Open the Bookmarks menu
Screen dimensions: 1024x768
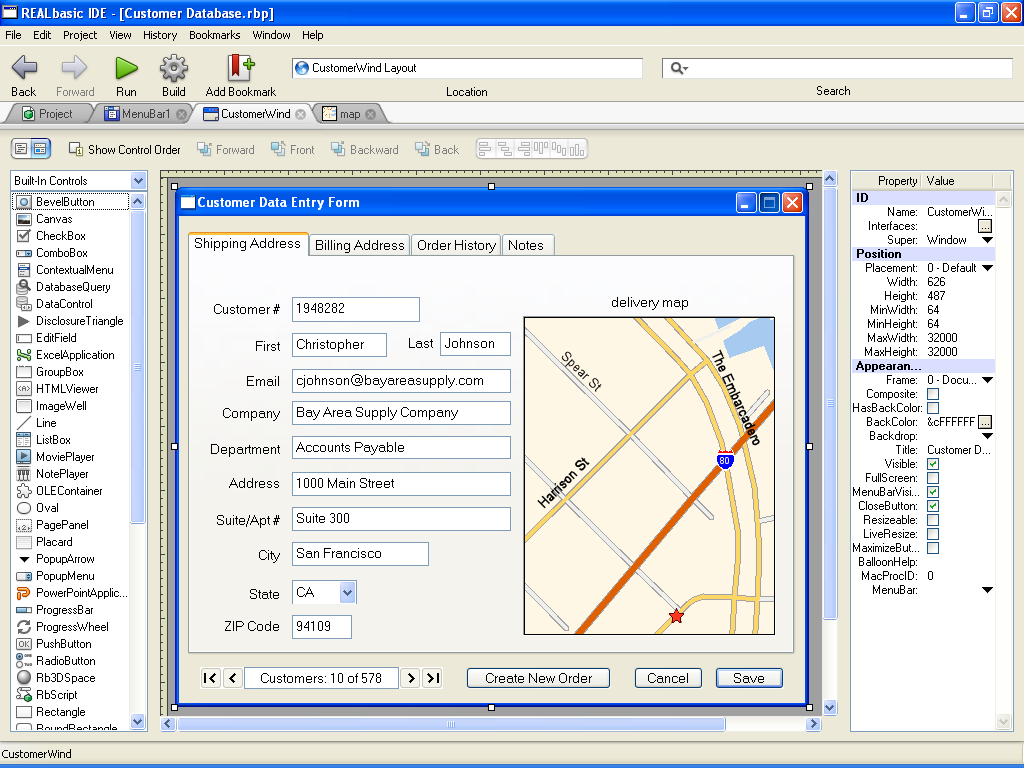tap(214, 35)
